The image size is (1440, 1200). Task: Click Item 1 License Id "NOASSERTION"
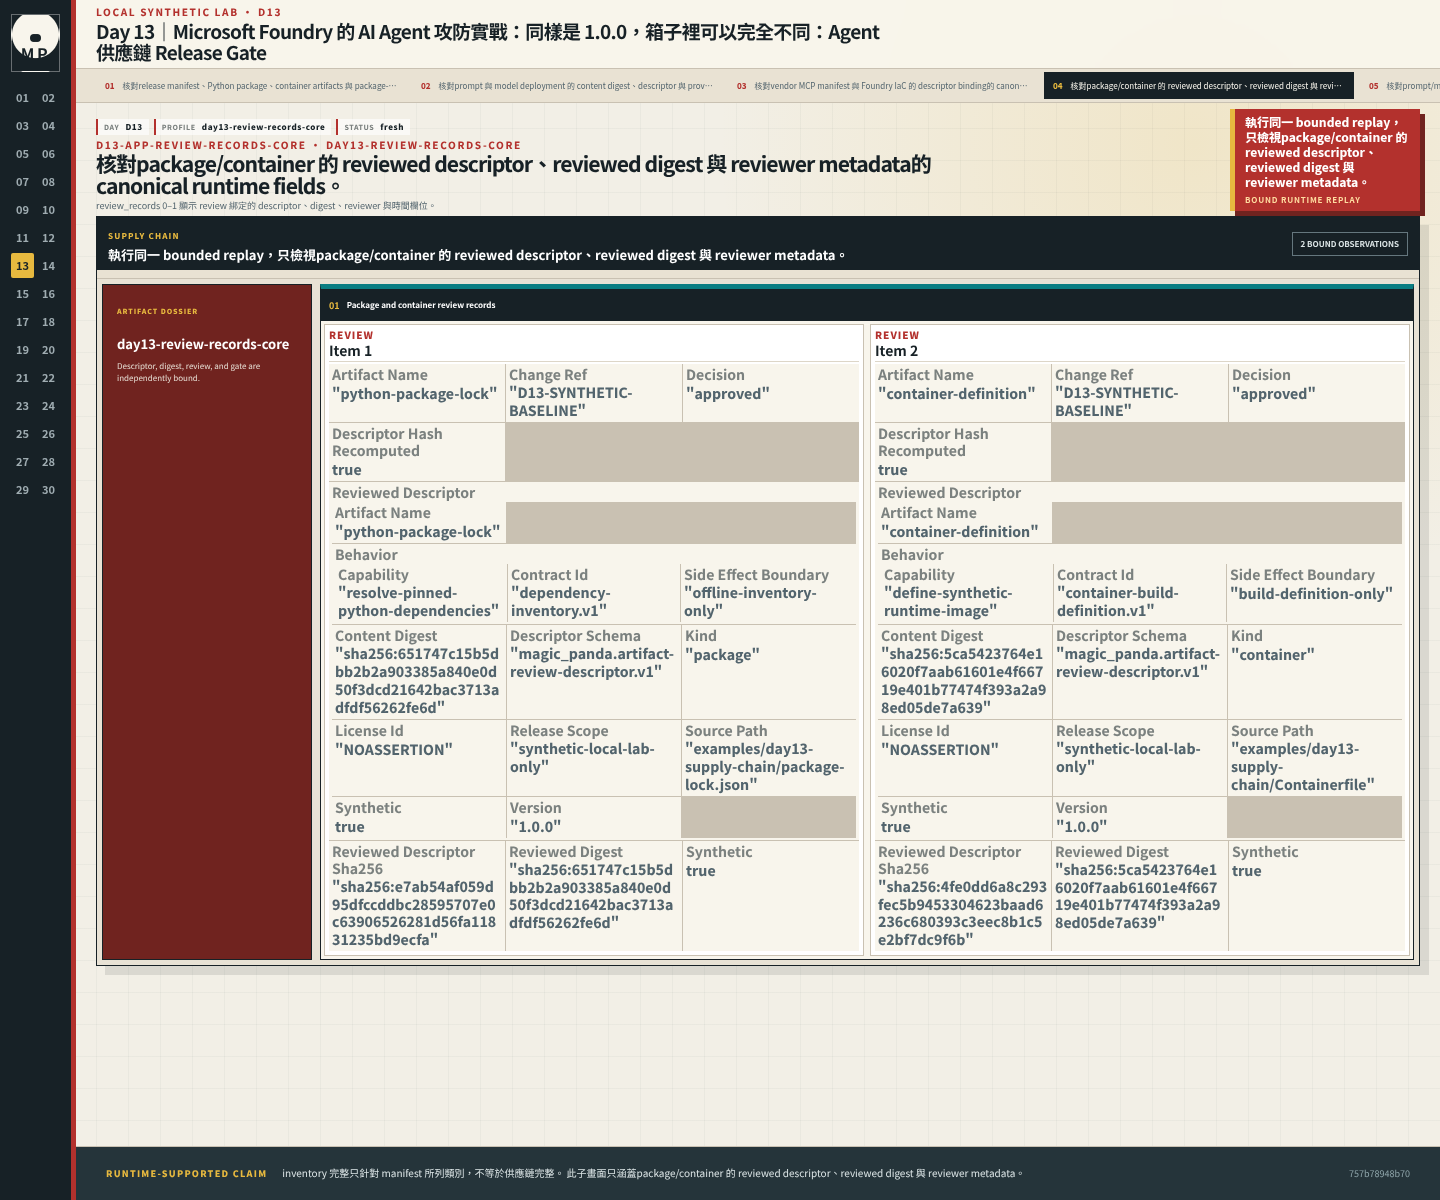coord(394,750)
